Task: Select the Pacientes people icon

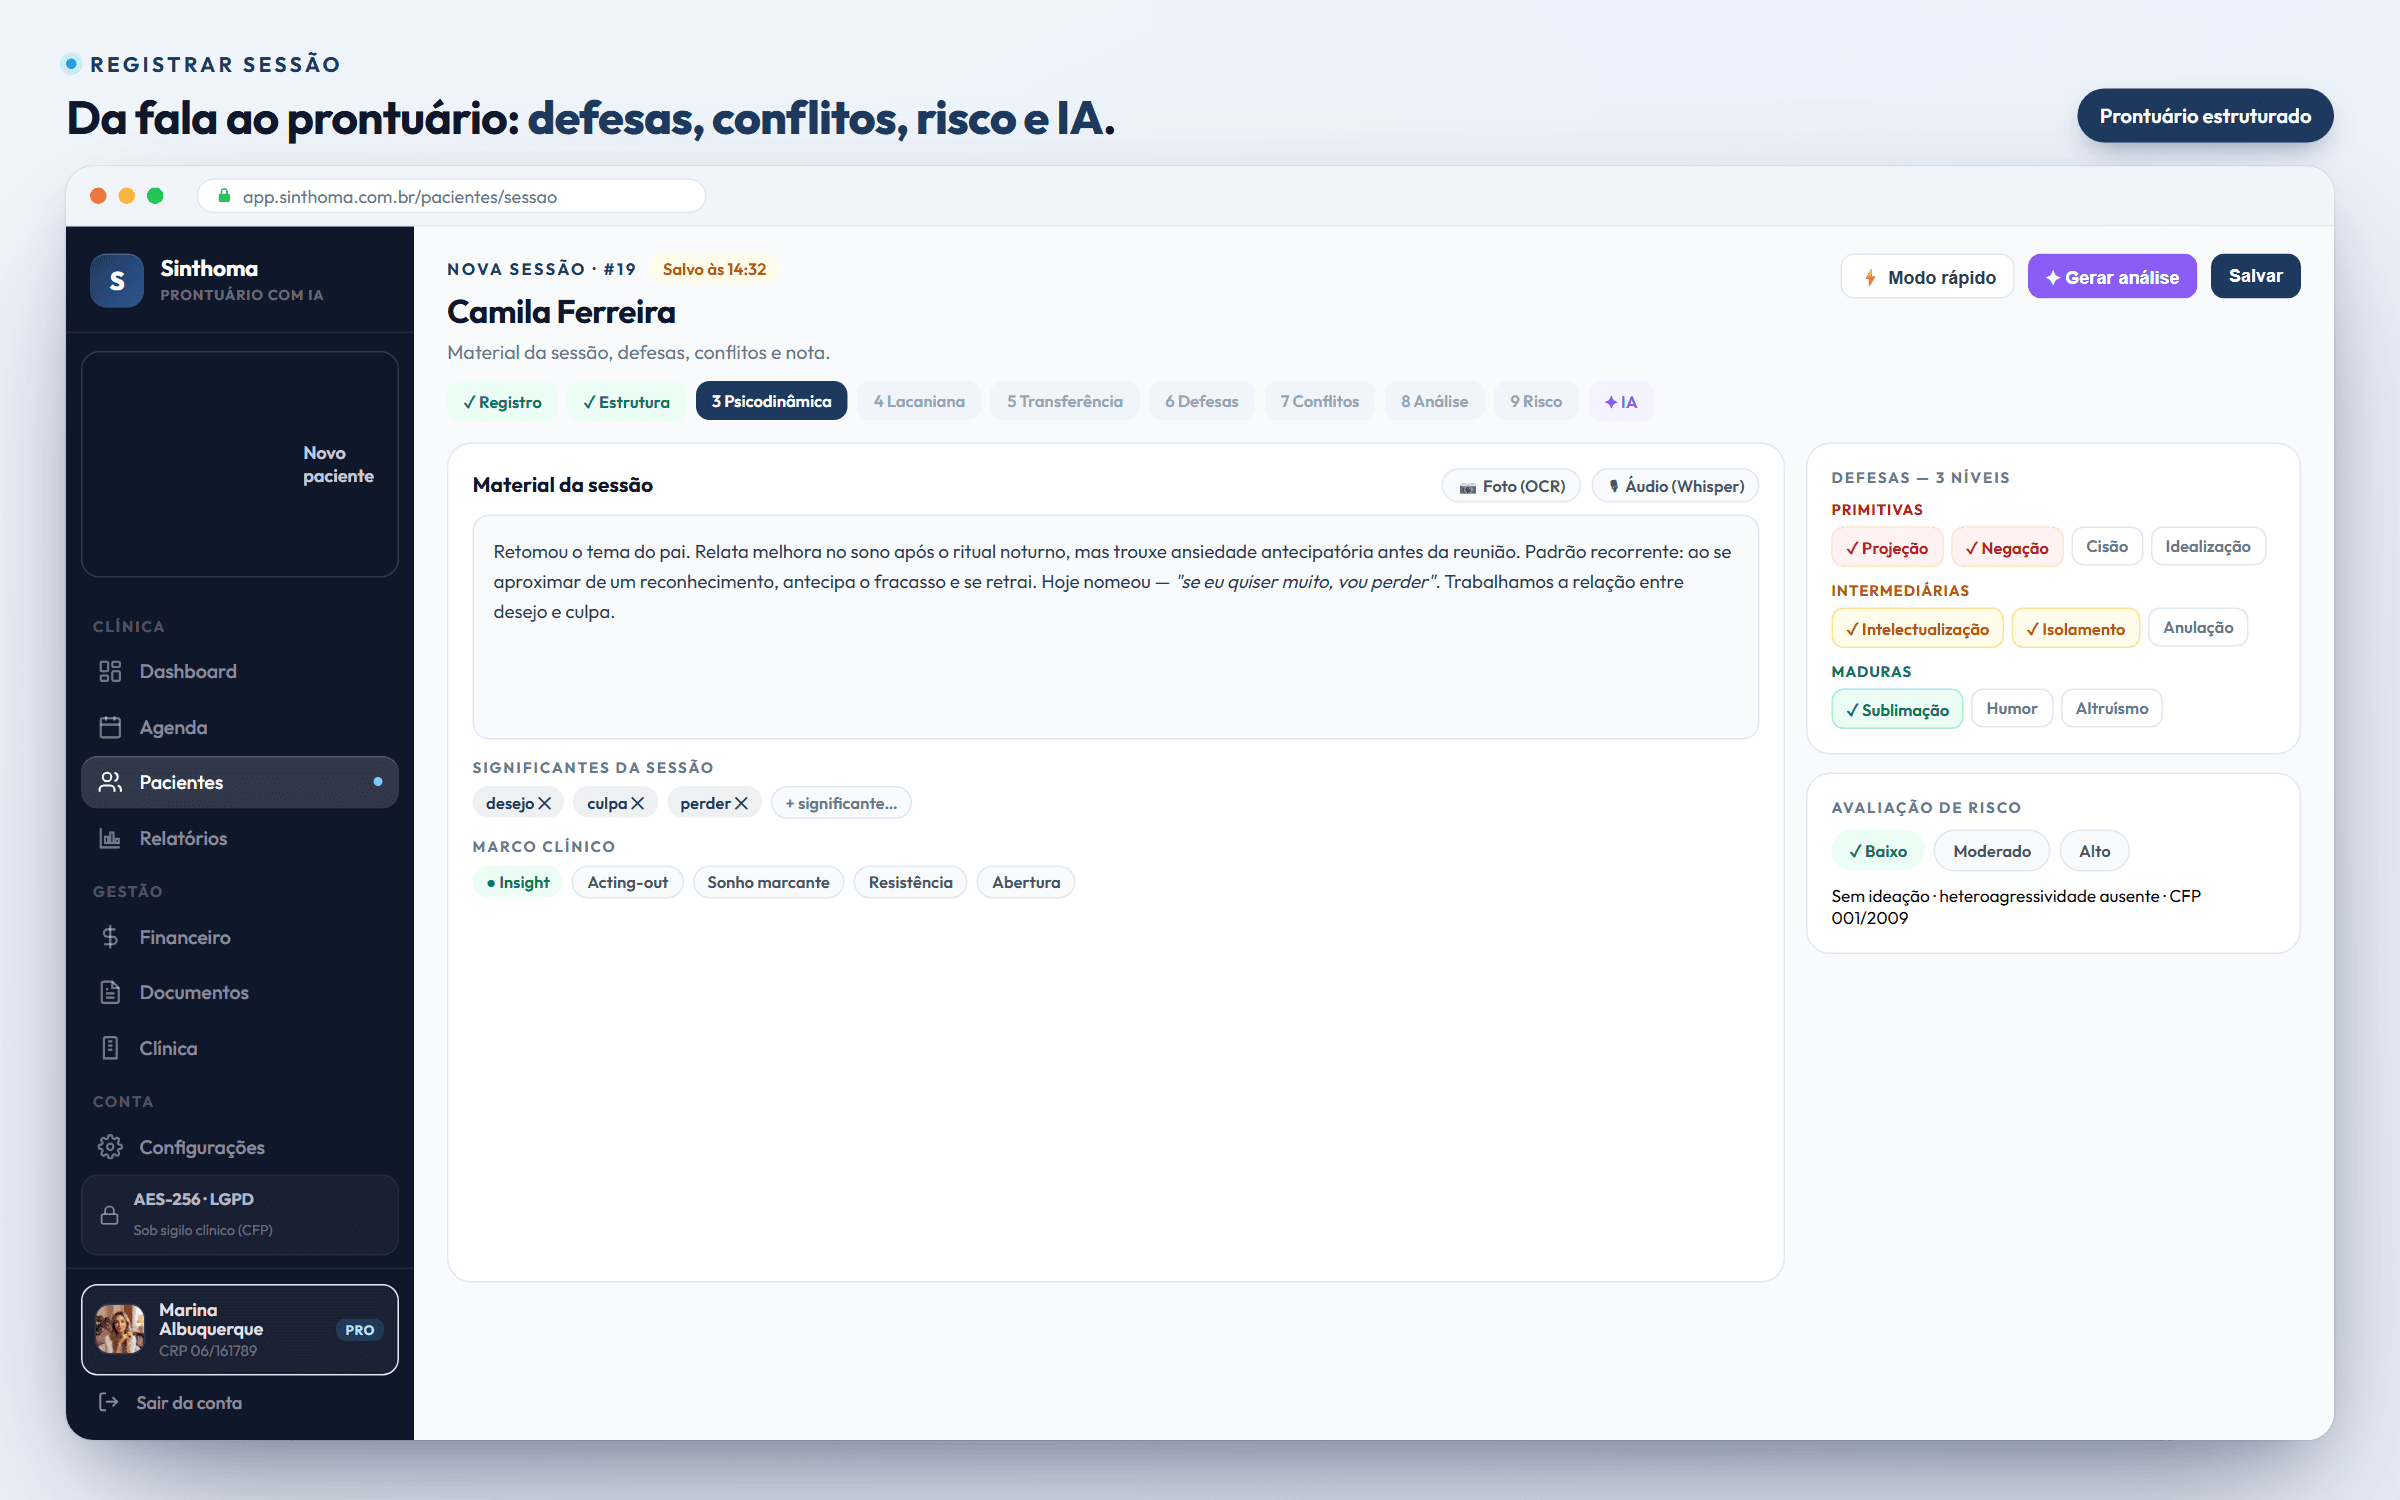Action: 110,782
